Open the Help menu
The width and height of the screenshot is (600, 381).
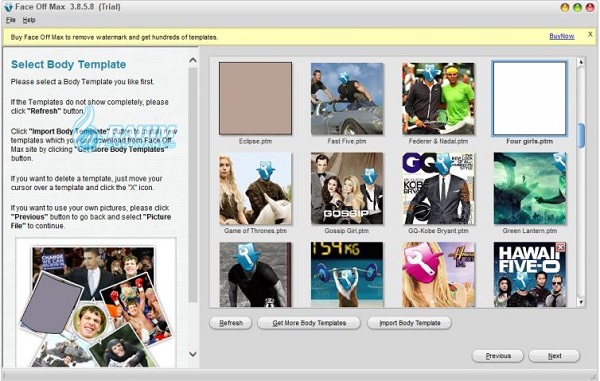(x=29, y=20)
